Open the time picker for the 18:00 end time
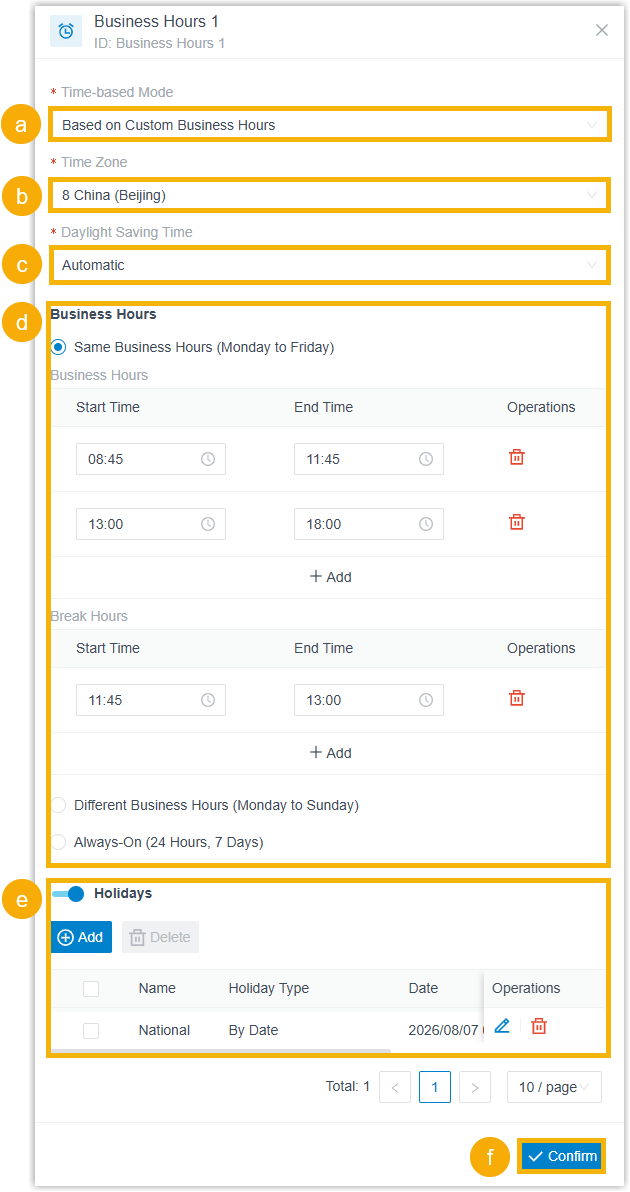 (x=369, y=524)
